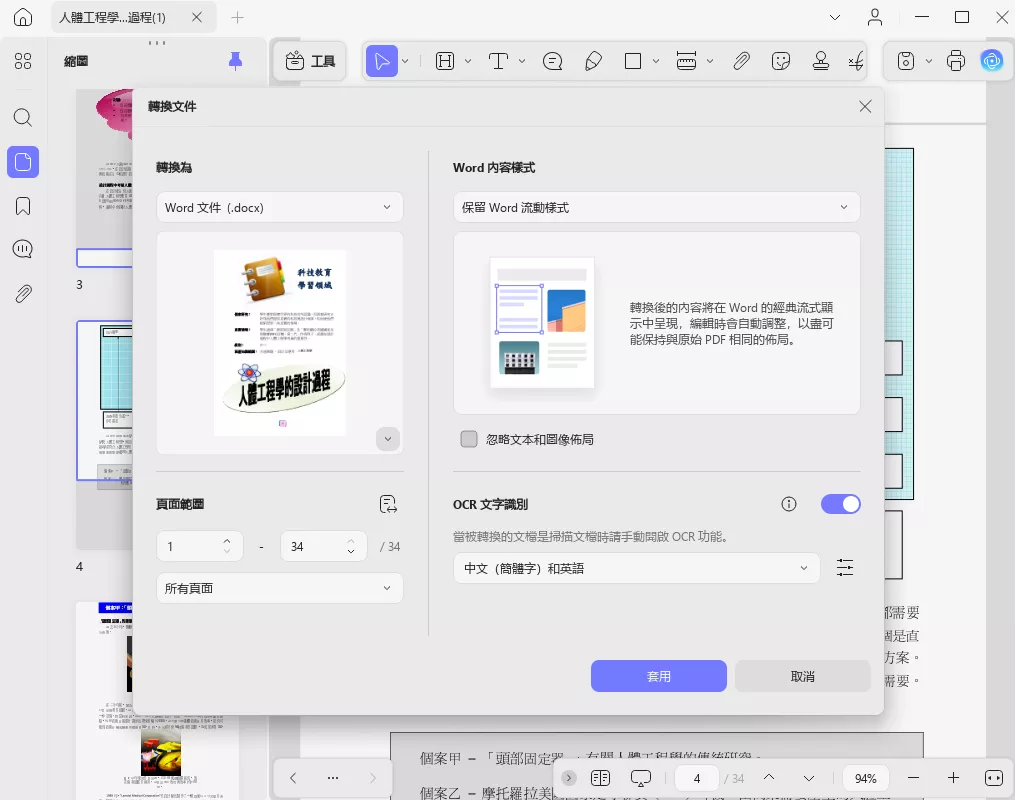The height and width of the screenshot is (800, 1015).
Task: Open the bookmarks panel in sidebar
Action: (x=23, y=206)
